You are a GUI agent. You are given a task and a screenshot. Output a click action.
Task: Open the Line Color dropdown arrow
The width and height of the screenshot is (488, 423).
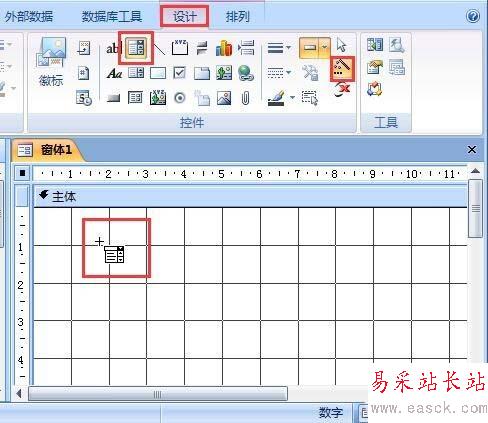(x=292, y=97)
